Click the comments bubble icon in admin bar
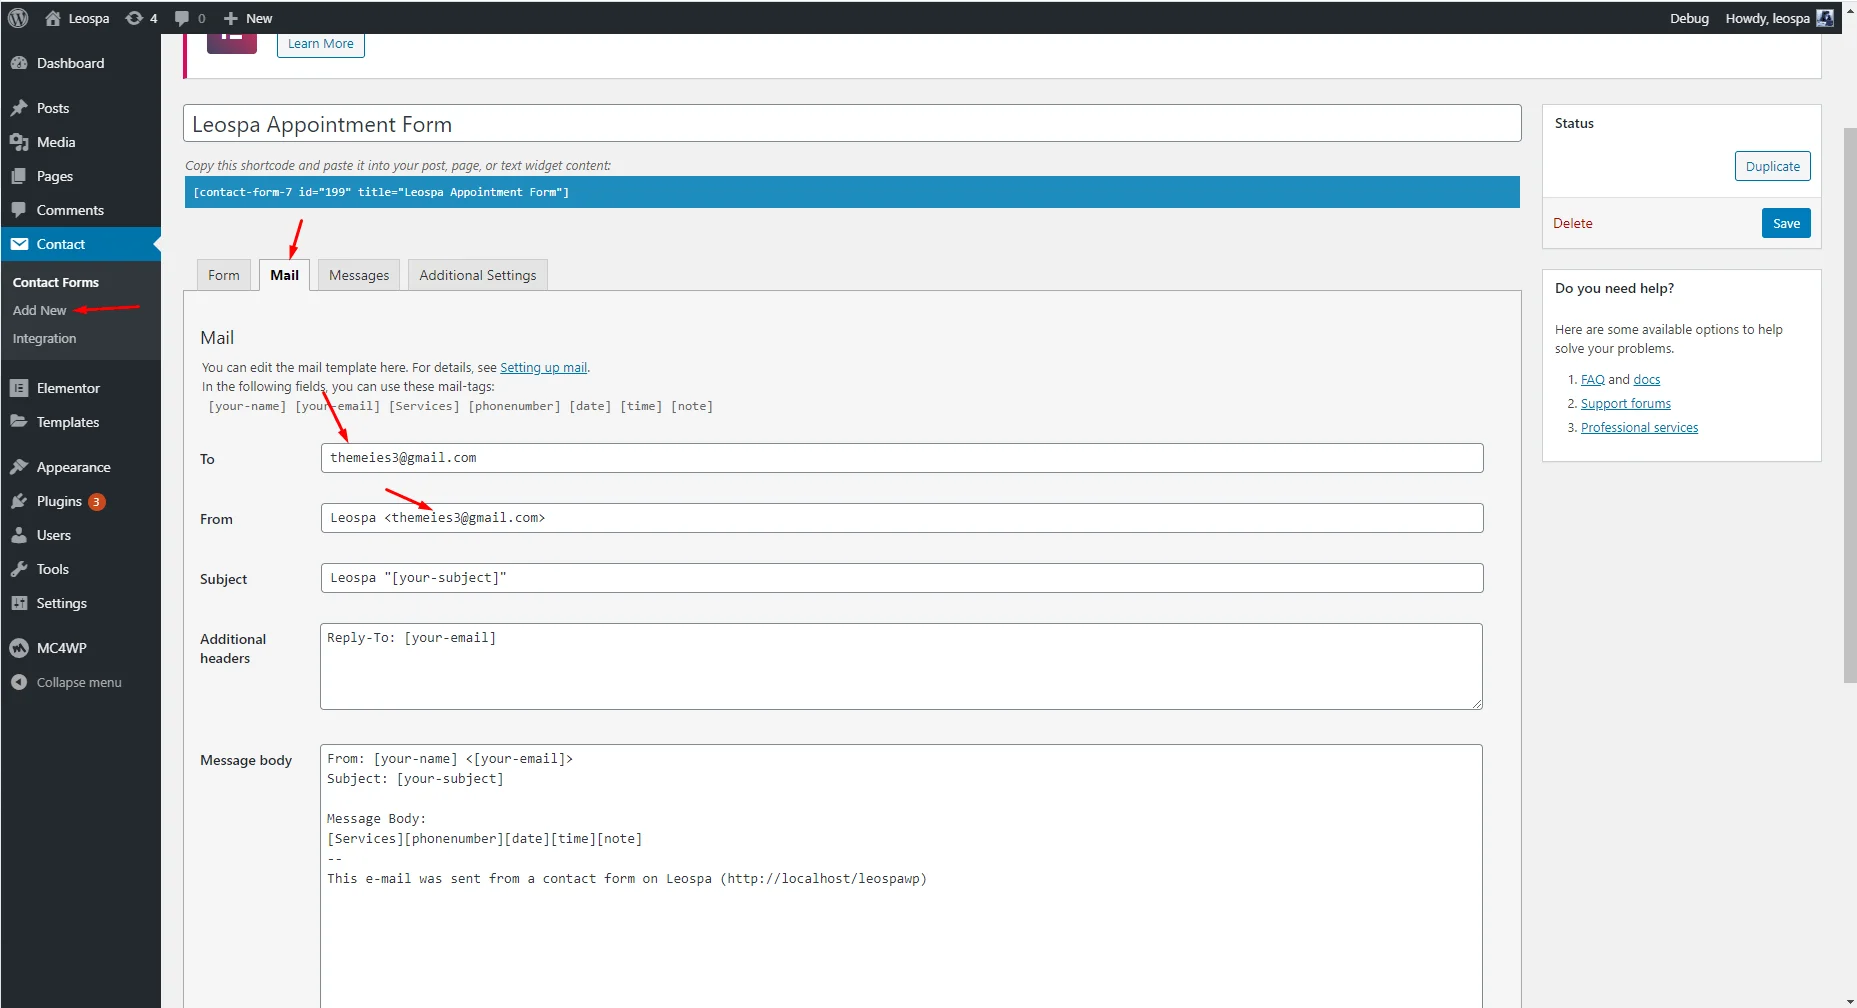This screenshot has width=1857, height=1008. tap(182, 18)
